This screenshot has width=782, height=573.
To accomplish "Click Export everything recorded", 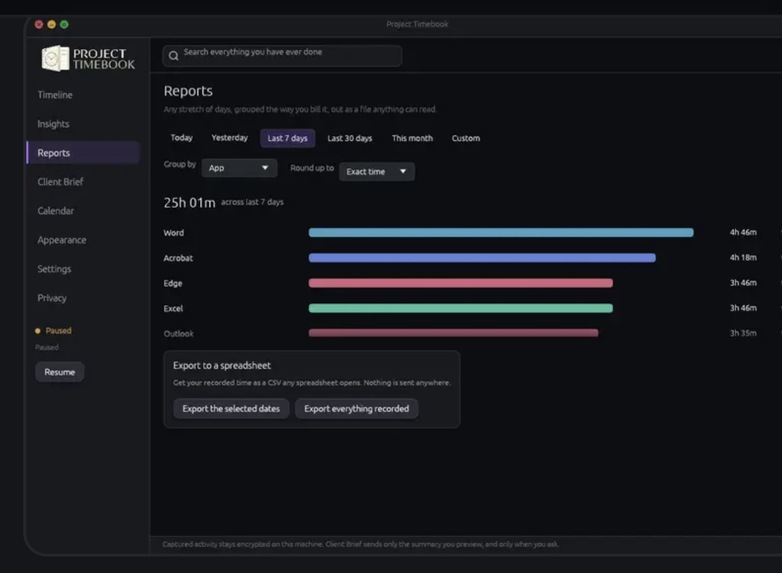I will (357, 408).
